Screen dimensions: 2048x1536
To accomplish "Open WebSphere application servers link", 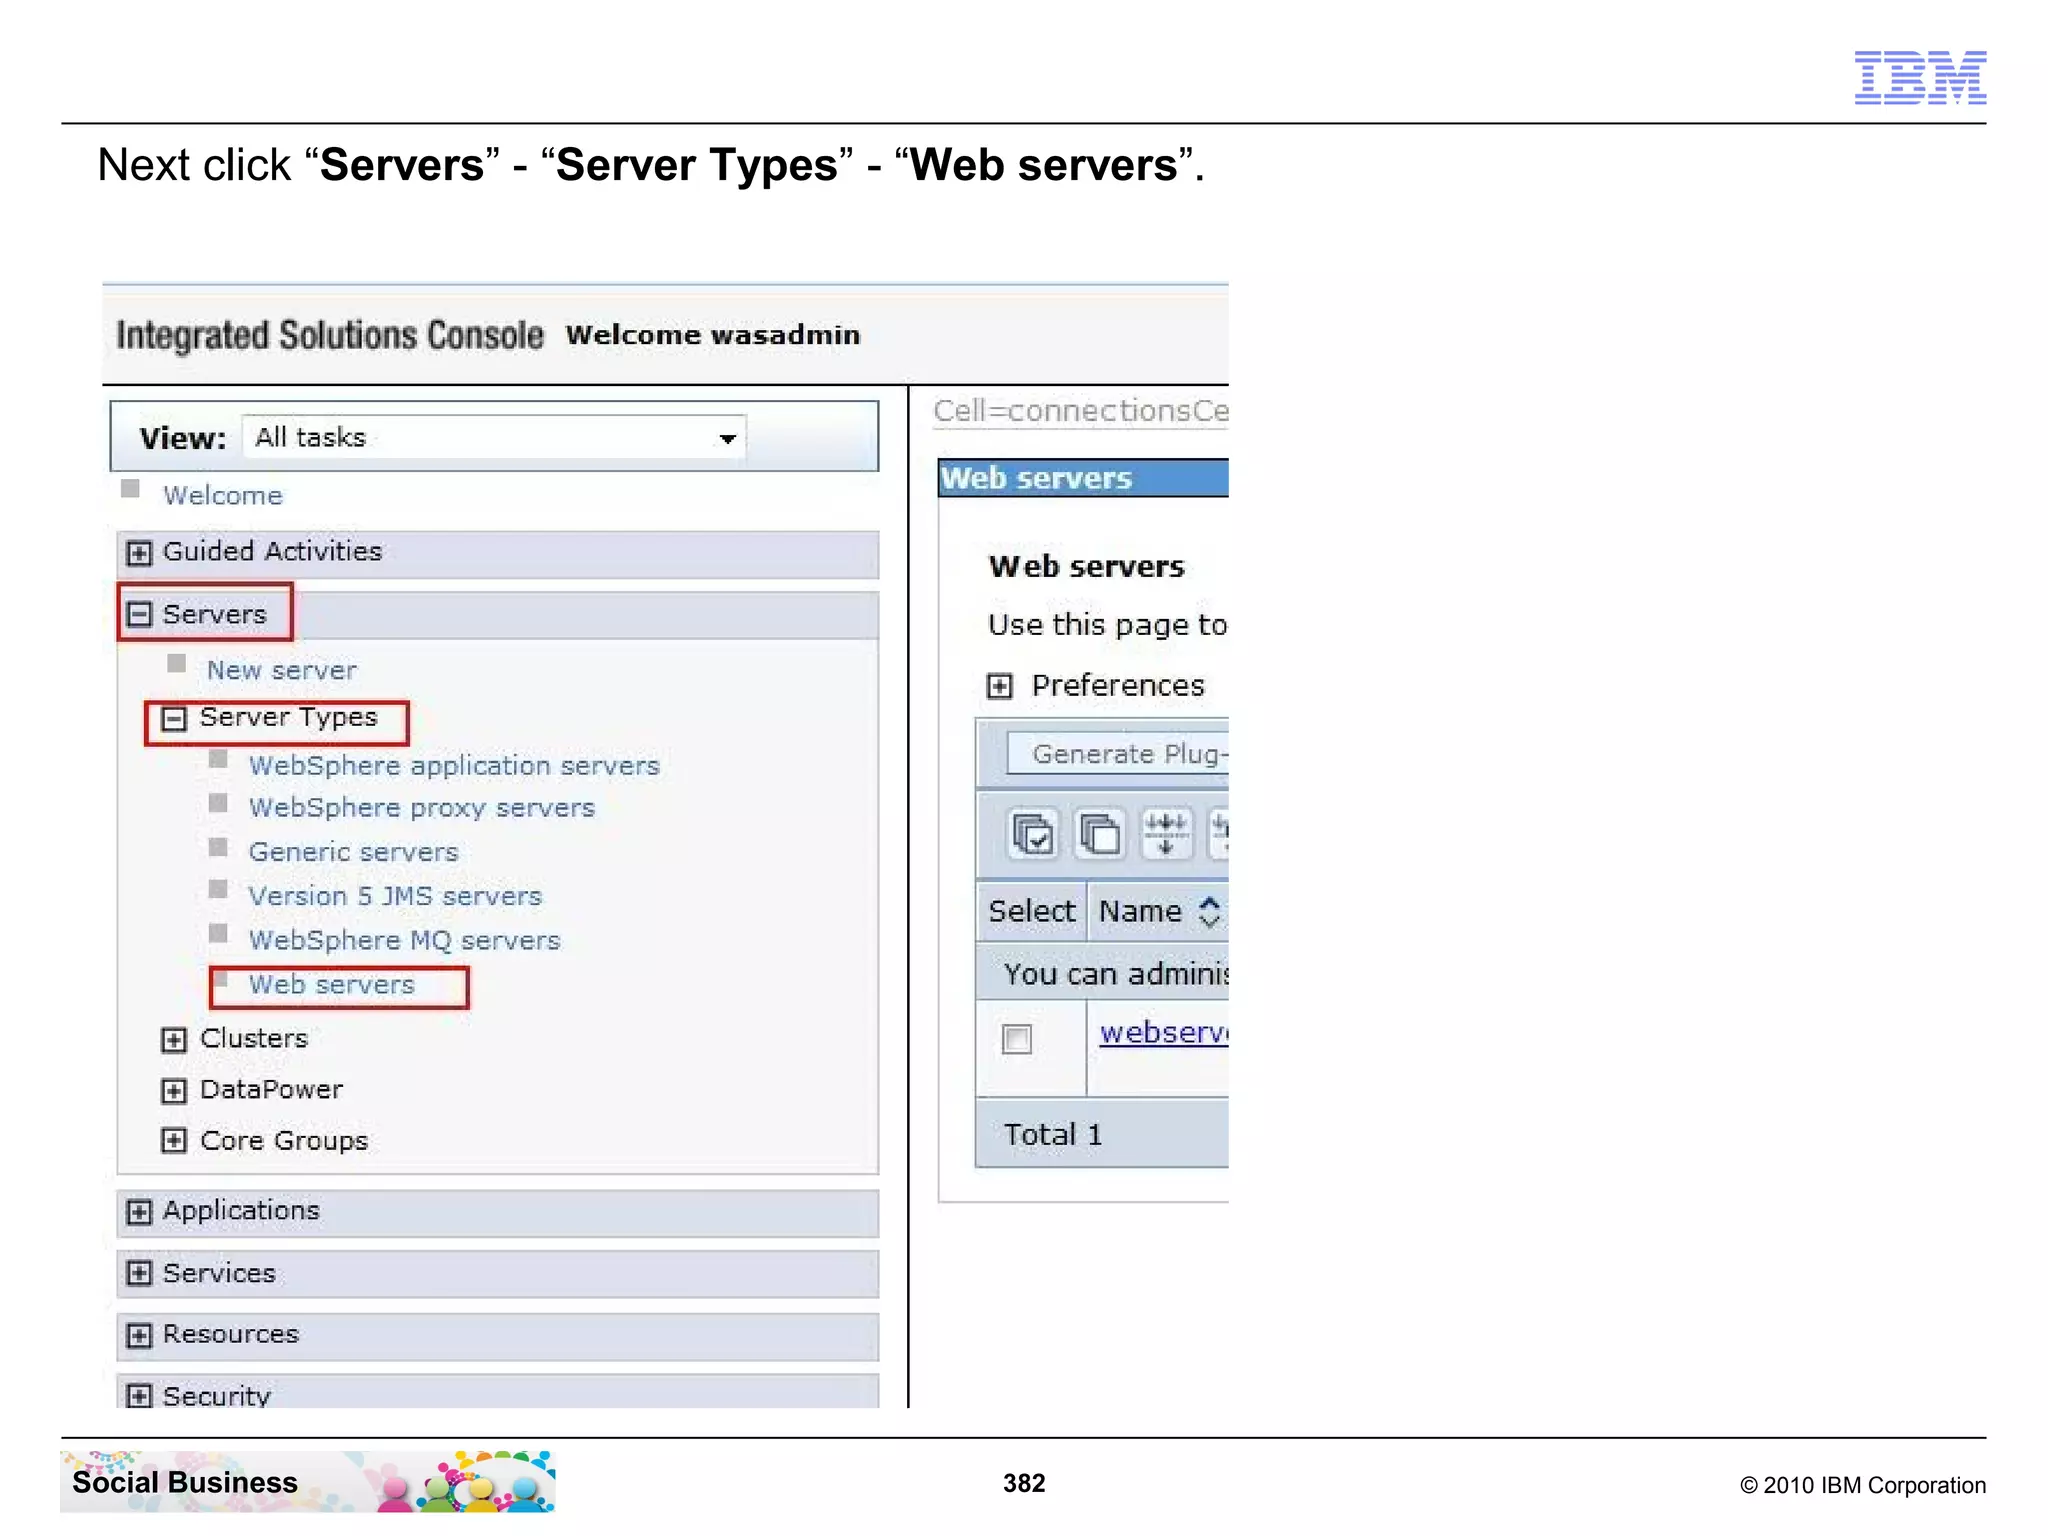I will 454,766.
